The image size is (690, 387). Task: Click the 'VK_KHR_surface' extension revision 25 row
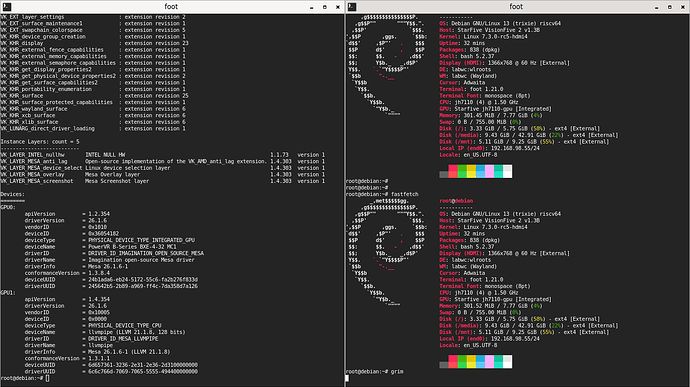[95, 96]
